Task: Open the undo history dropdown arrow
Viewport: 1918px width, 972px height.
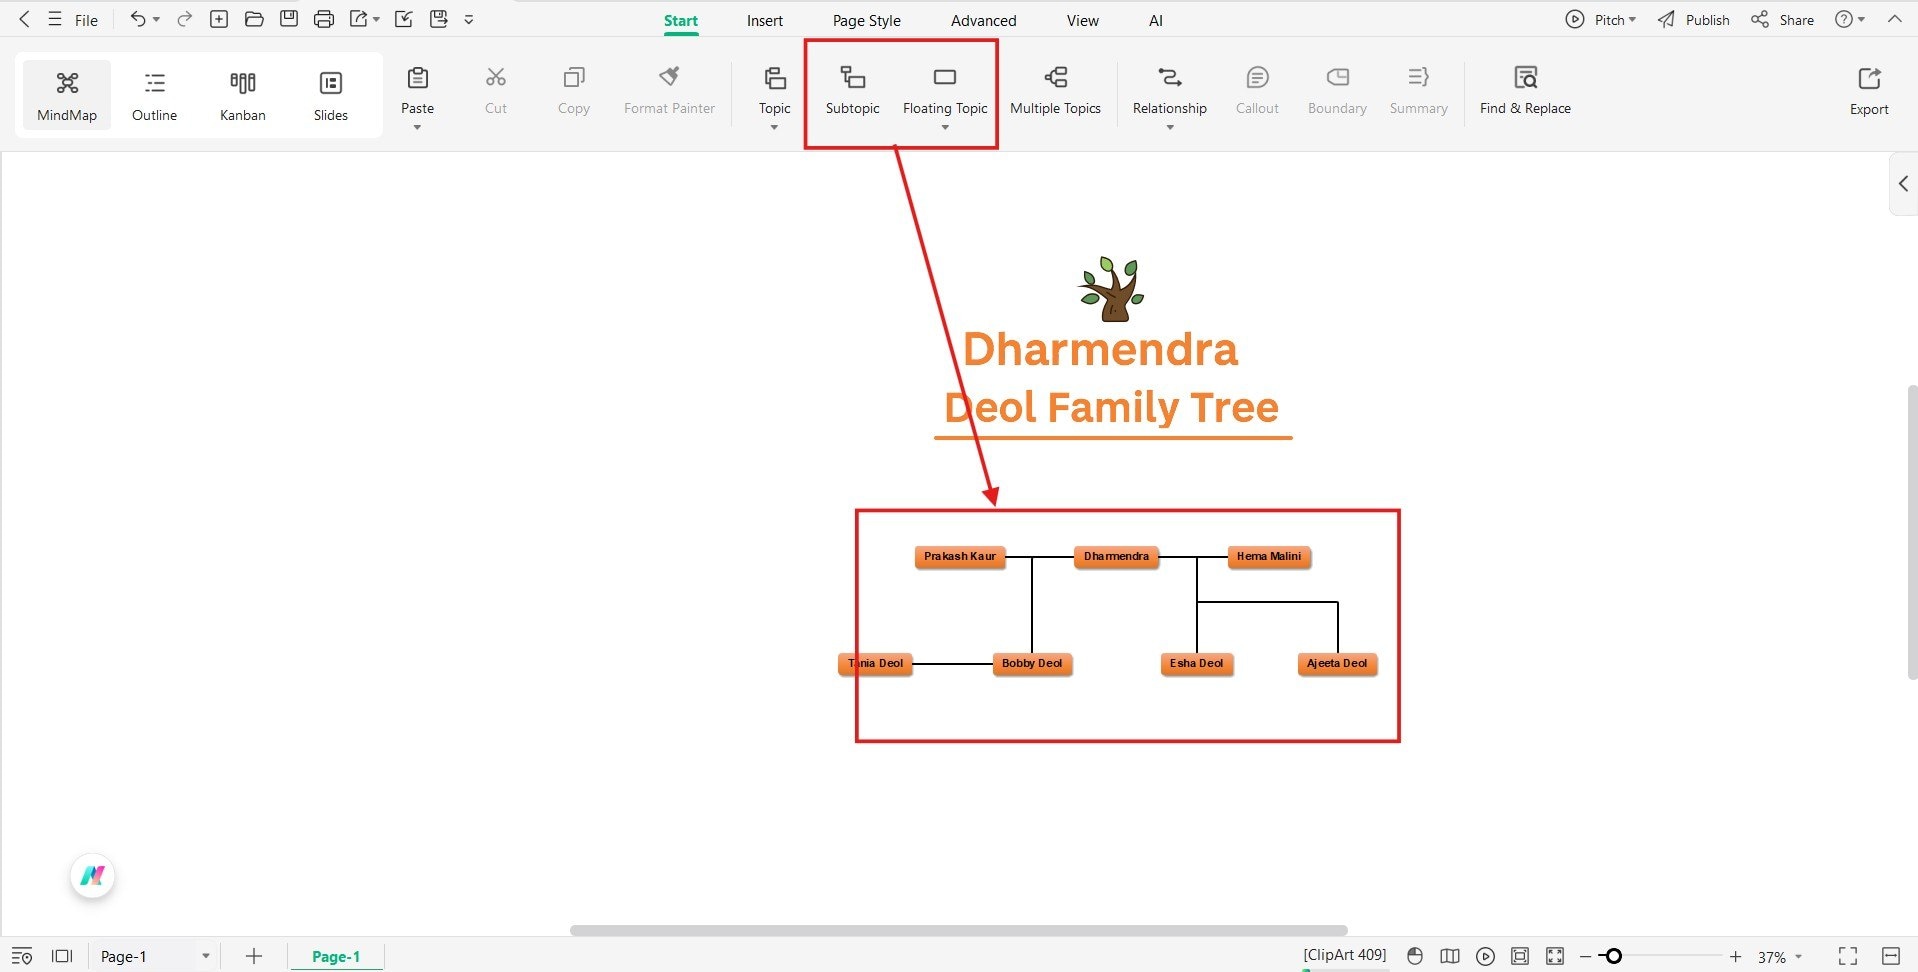Action: (156, 20)
